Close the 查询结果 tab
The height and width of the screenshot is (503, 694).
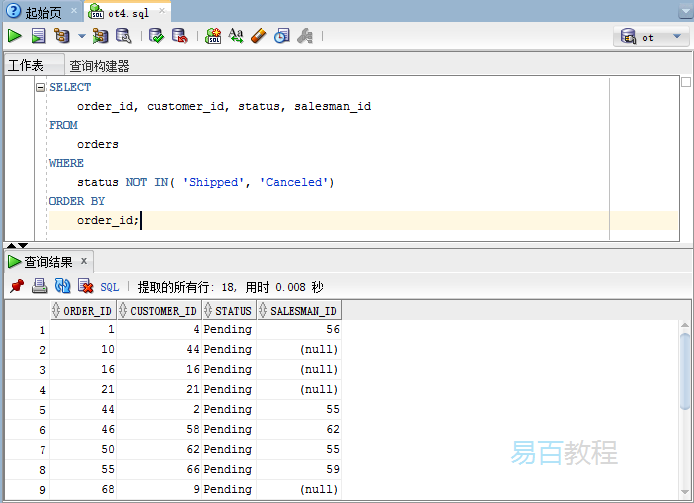click(x=84, y=261)
